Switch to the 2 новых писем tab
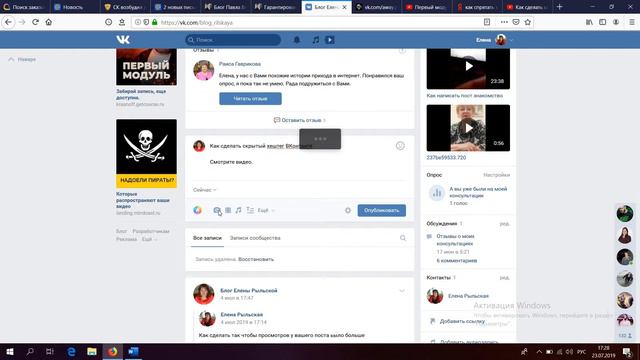 (176, 7)
